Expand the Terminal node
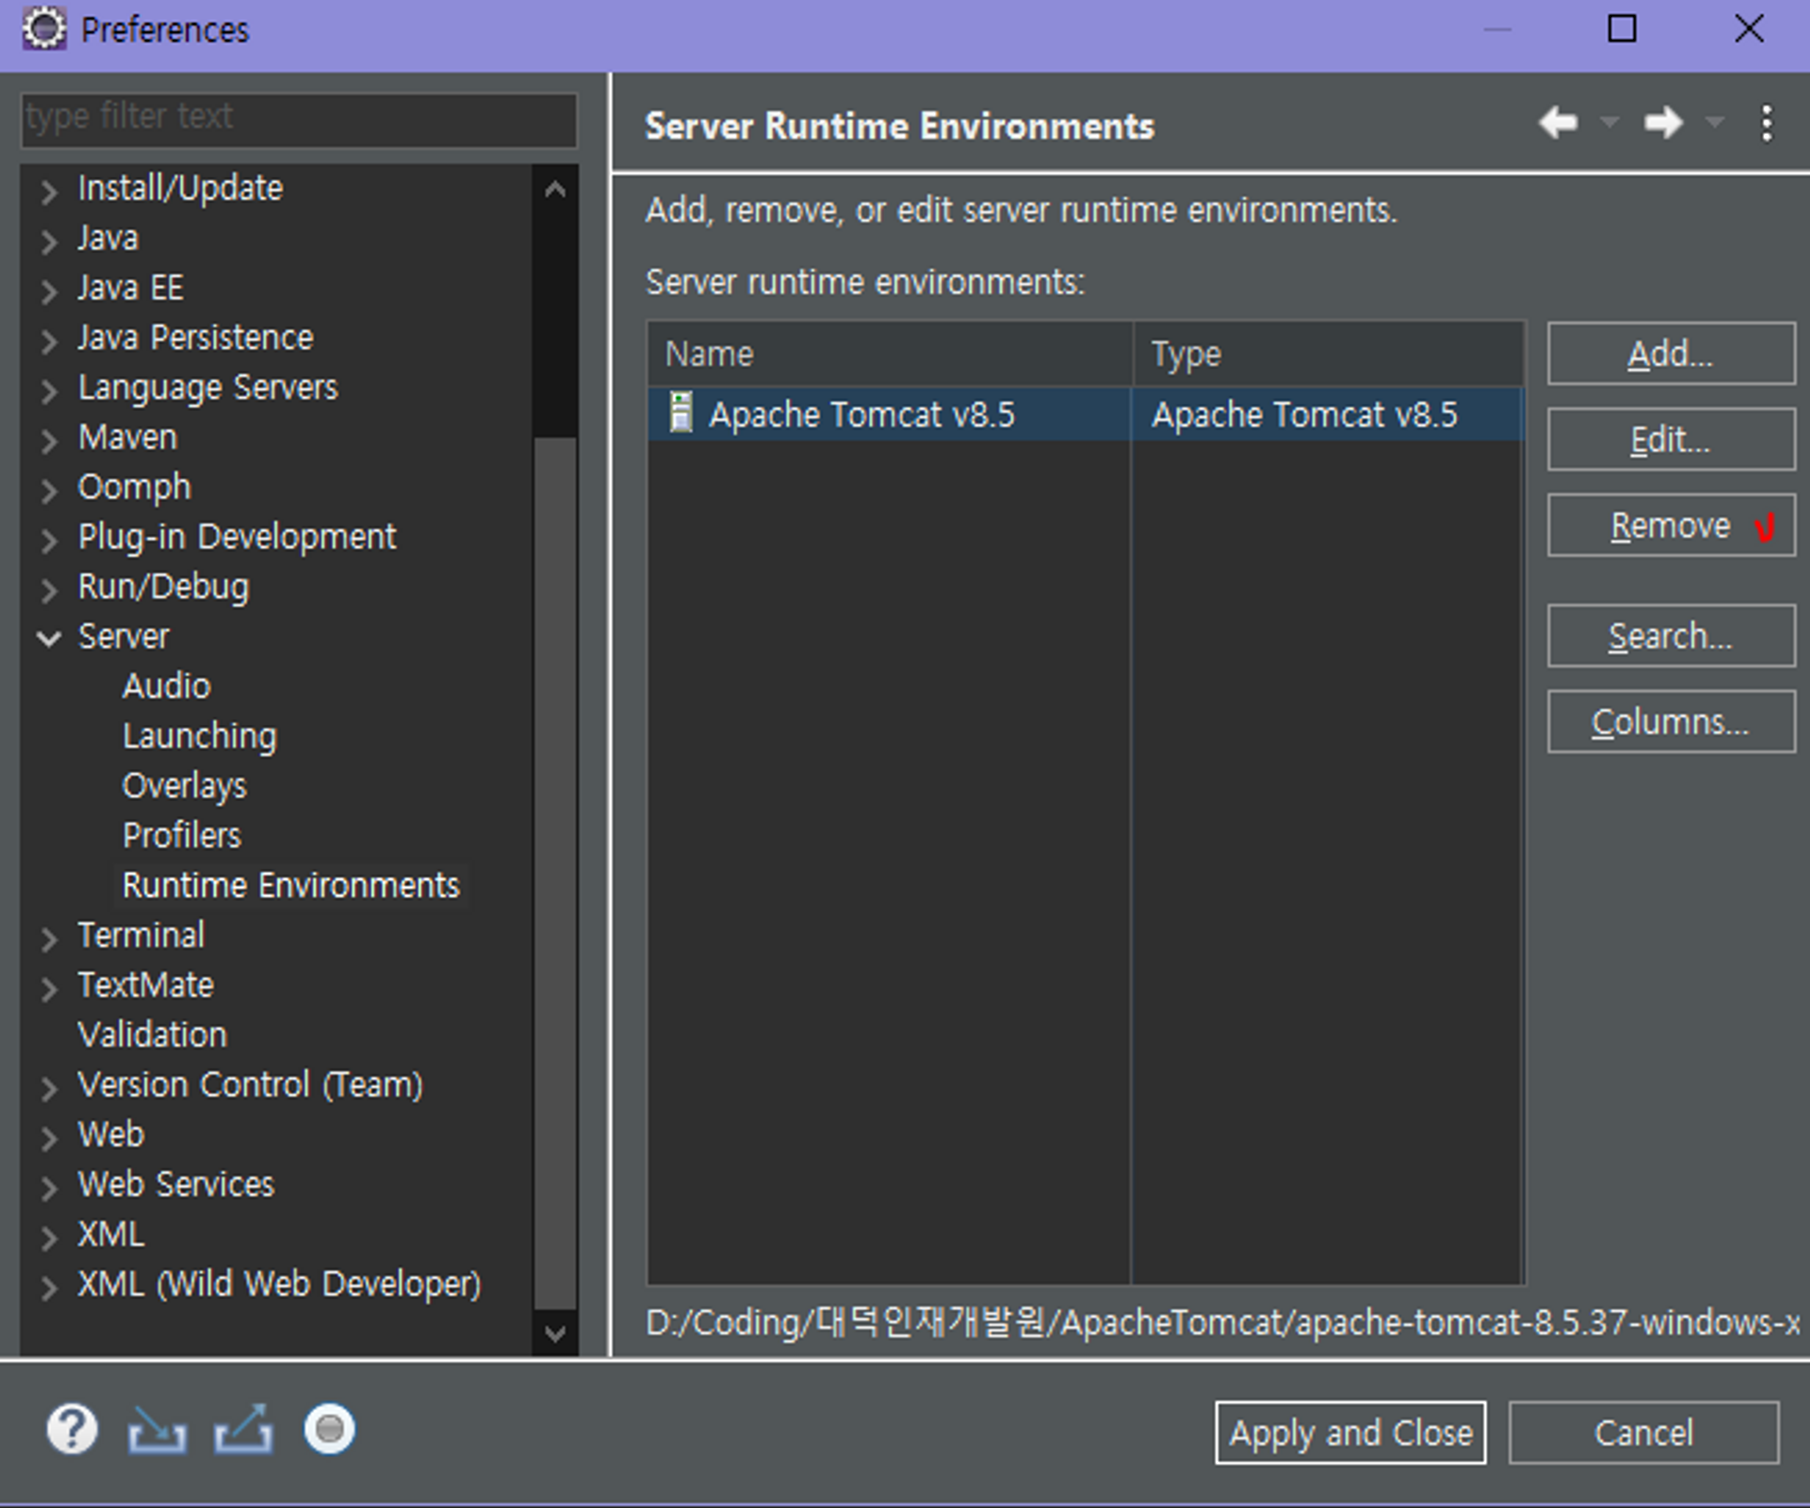Image resolution: width=1810 pixels, height=1508 pixels. coord(49,938)
